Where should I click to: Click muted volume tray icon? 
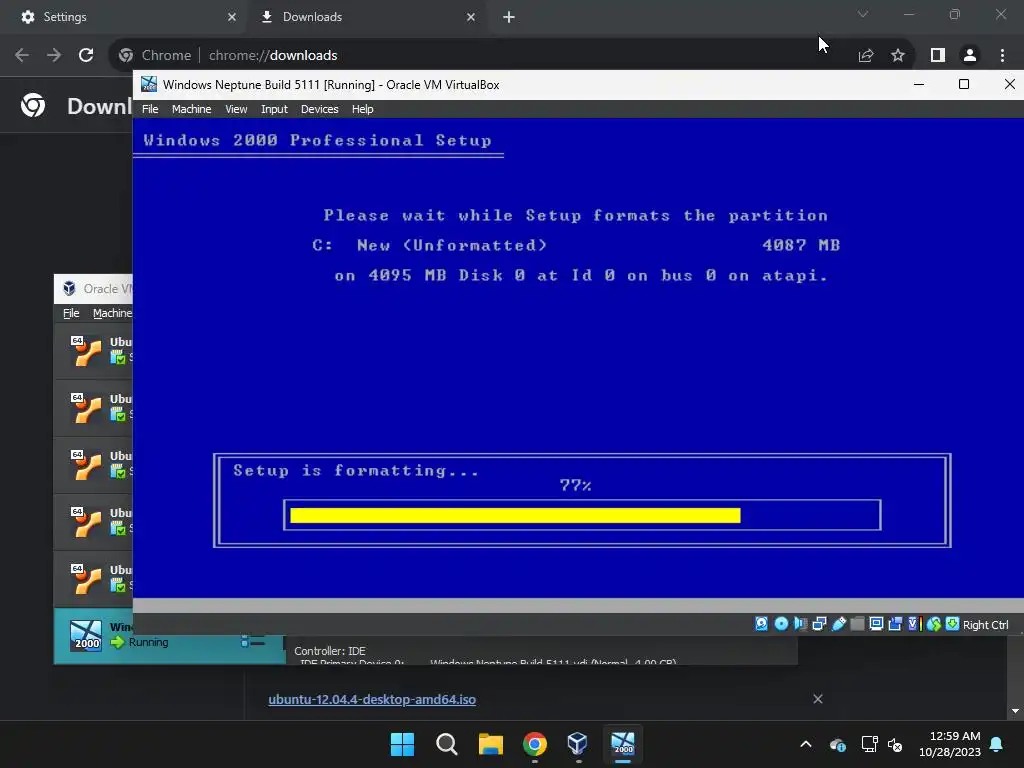[895, 744]
